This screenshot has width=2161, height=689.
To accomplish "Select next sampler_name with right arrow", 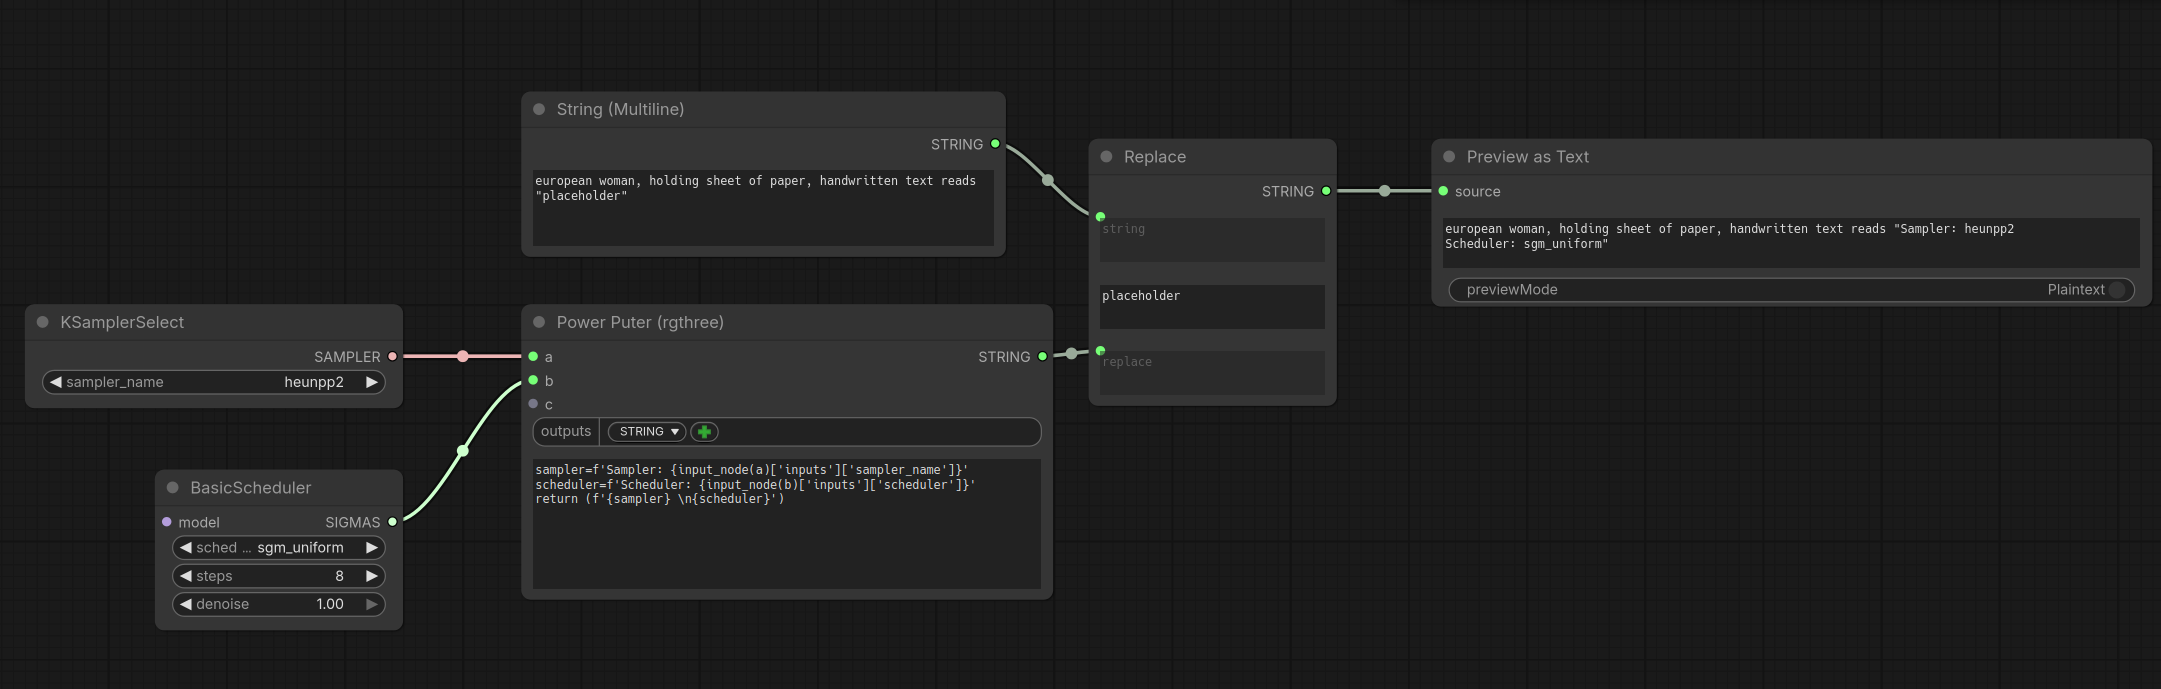I will coord(372,382).
